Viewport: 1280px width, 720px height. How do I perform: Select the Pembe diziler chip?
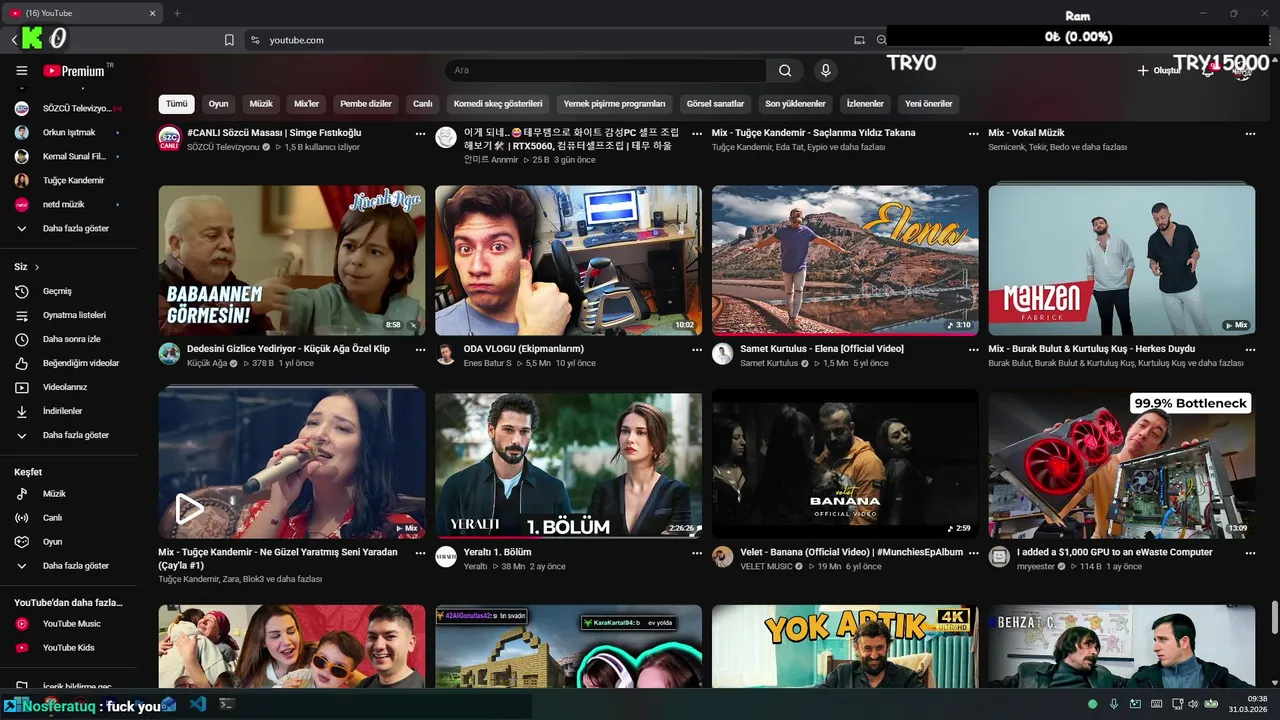click(366, 104)
